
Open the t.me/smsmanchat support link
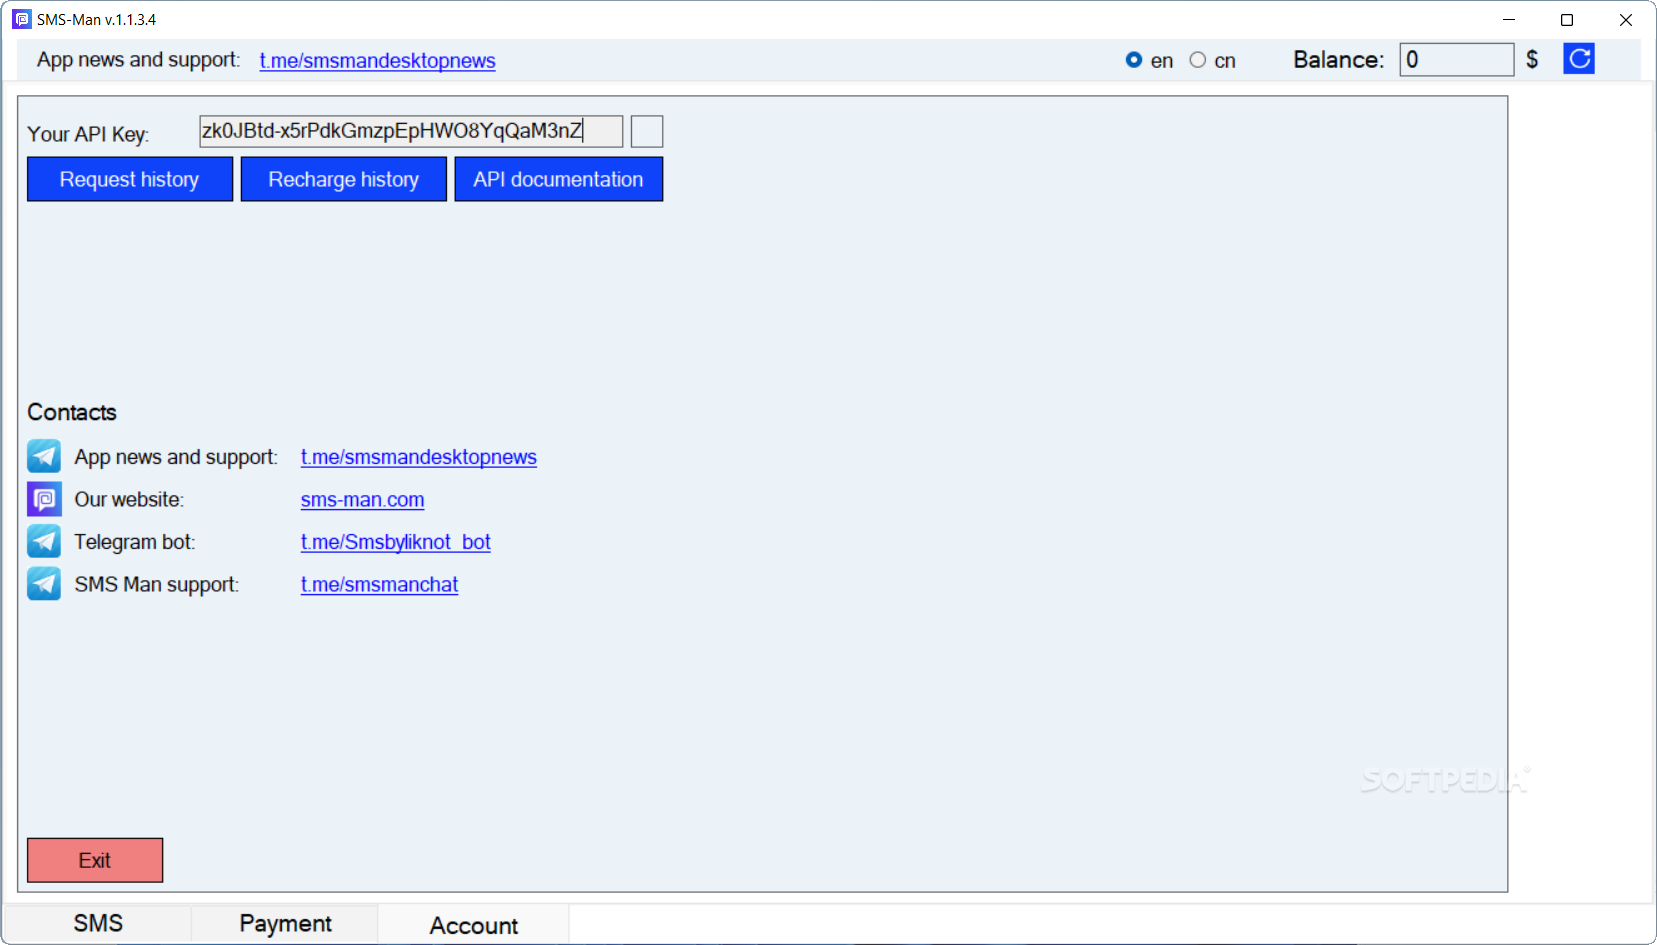380,585
